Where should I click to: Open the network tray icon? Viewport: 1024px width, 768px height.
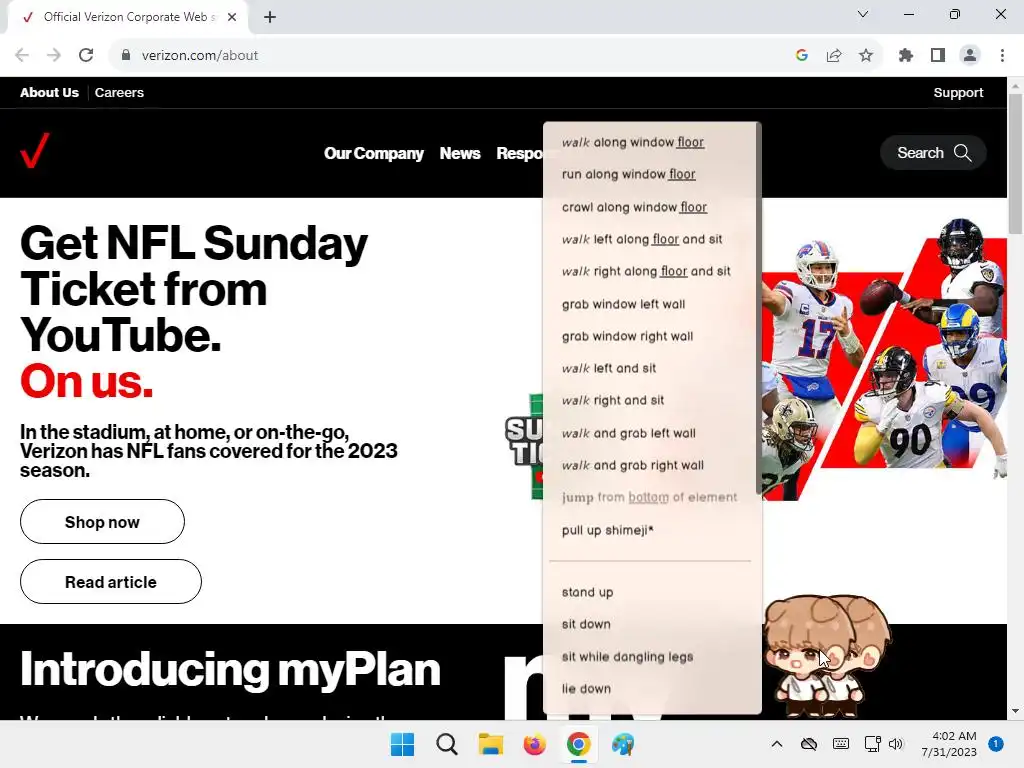tap(872, 744)
